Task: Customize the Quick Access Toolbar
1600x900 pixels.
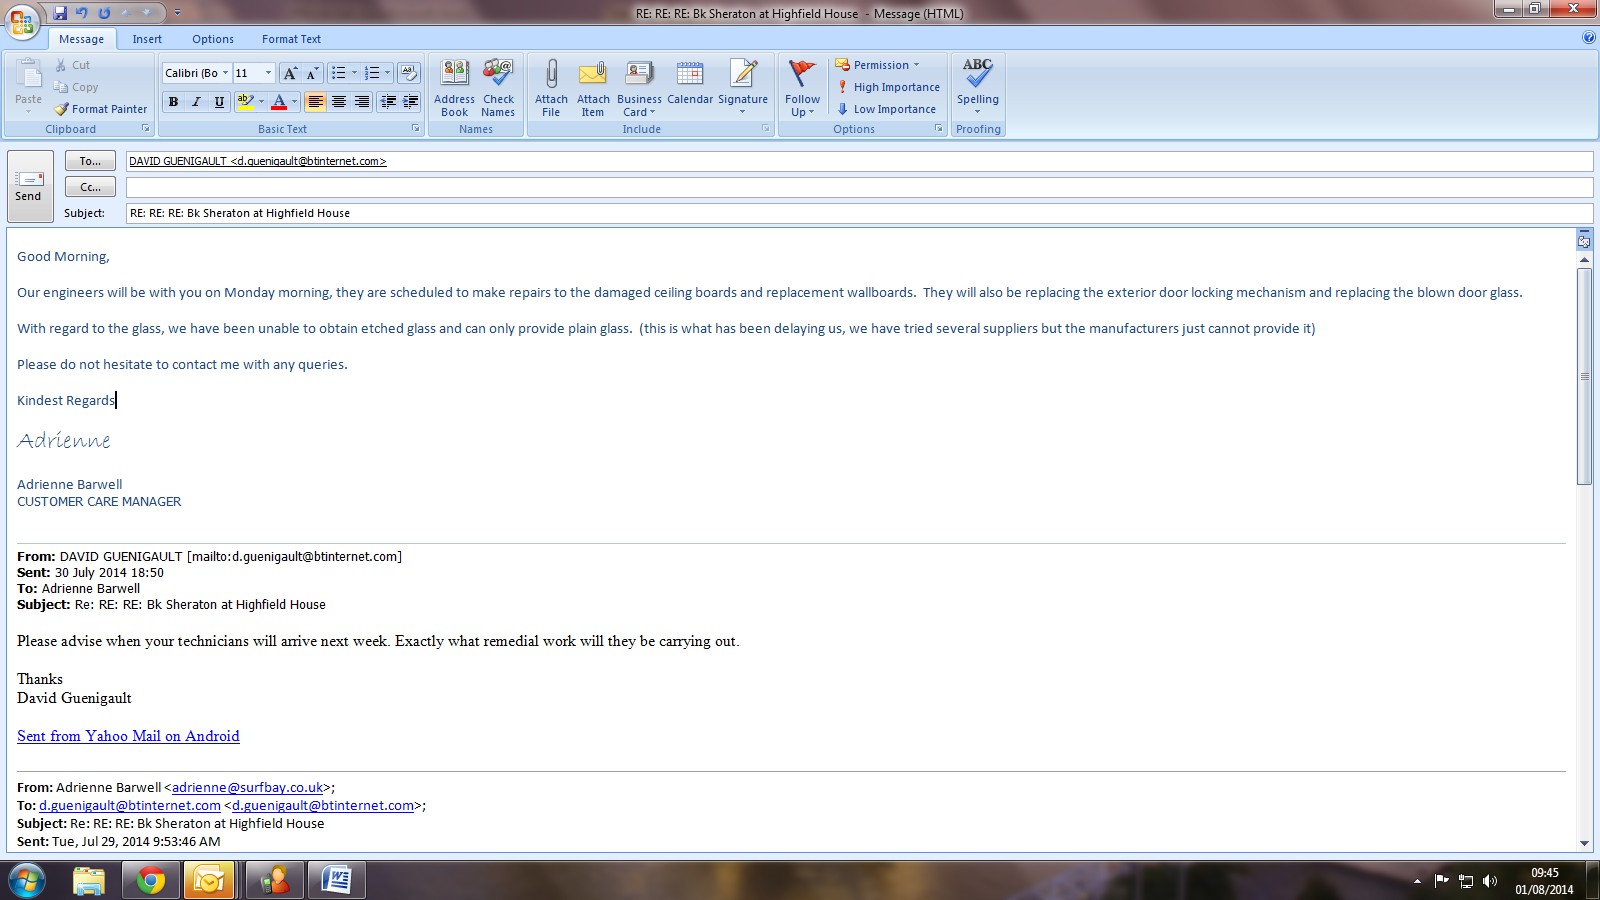Action: pyautogui.click(x=177, y=13)
